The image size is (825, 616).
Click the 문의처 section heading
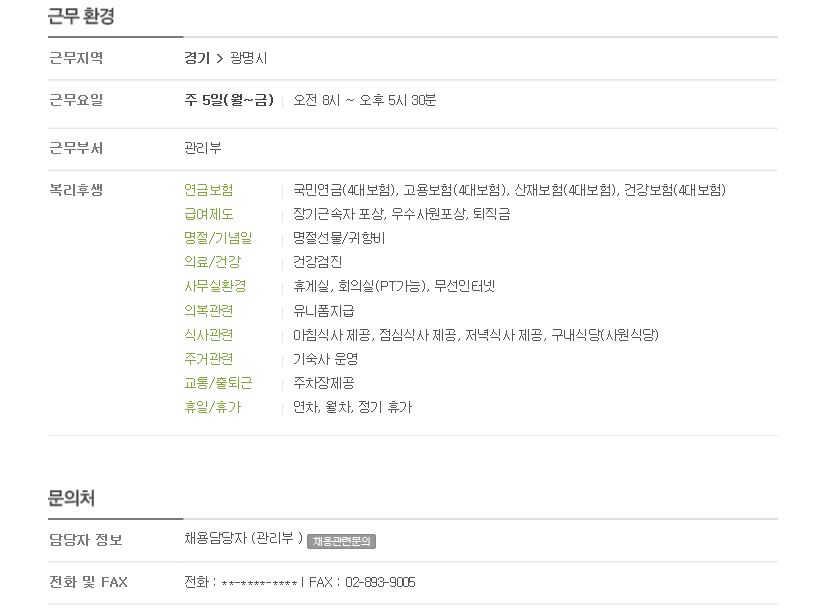(x=71, y=498)
